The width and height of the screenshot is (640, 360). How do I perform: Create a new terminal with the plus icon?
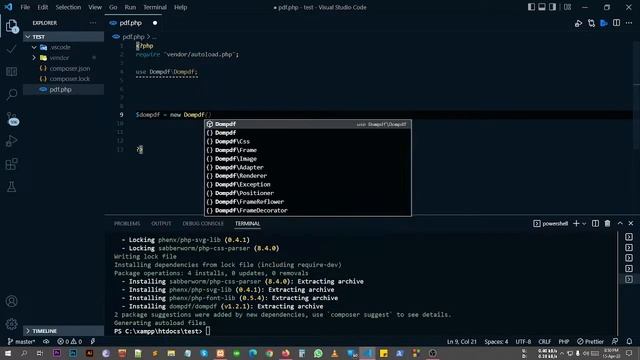(x=576, y=223)
